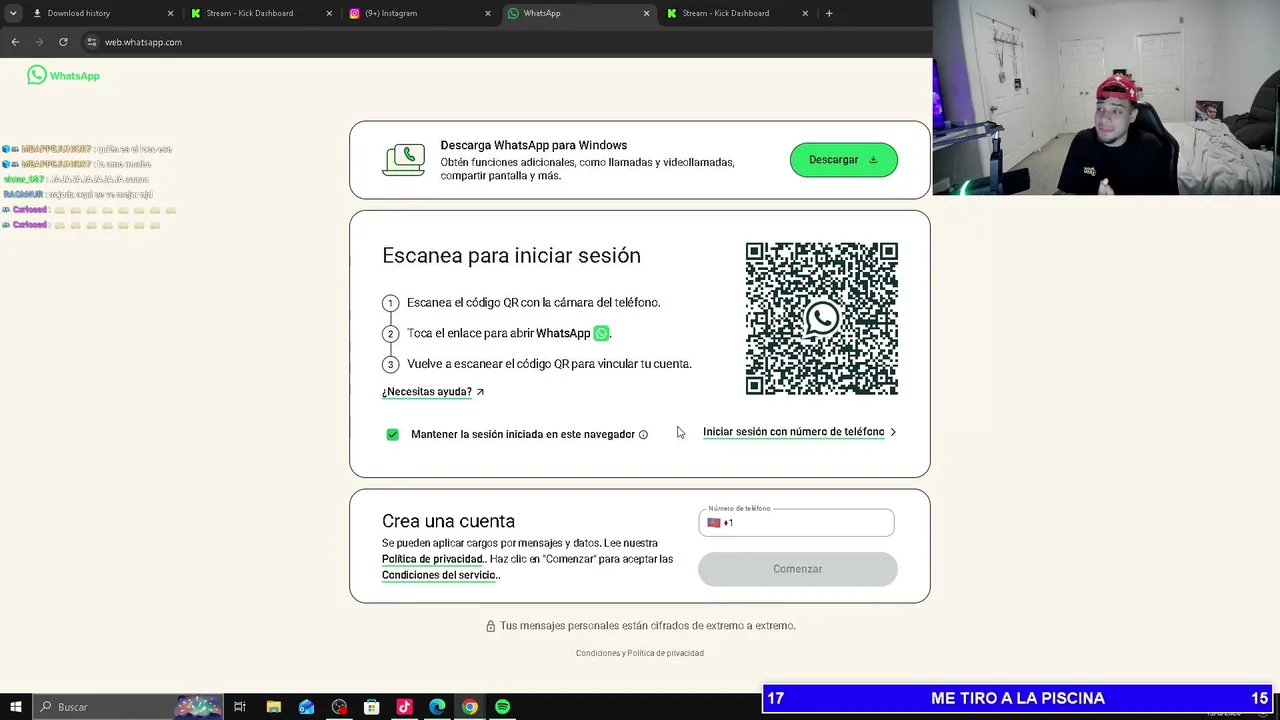
Task: Open the 'Política de privacidad' link in Crea una cuenta
Action: point(433,559)
